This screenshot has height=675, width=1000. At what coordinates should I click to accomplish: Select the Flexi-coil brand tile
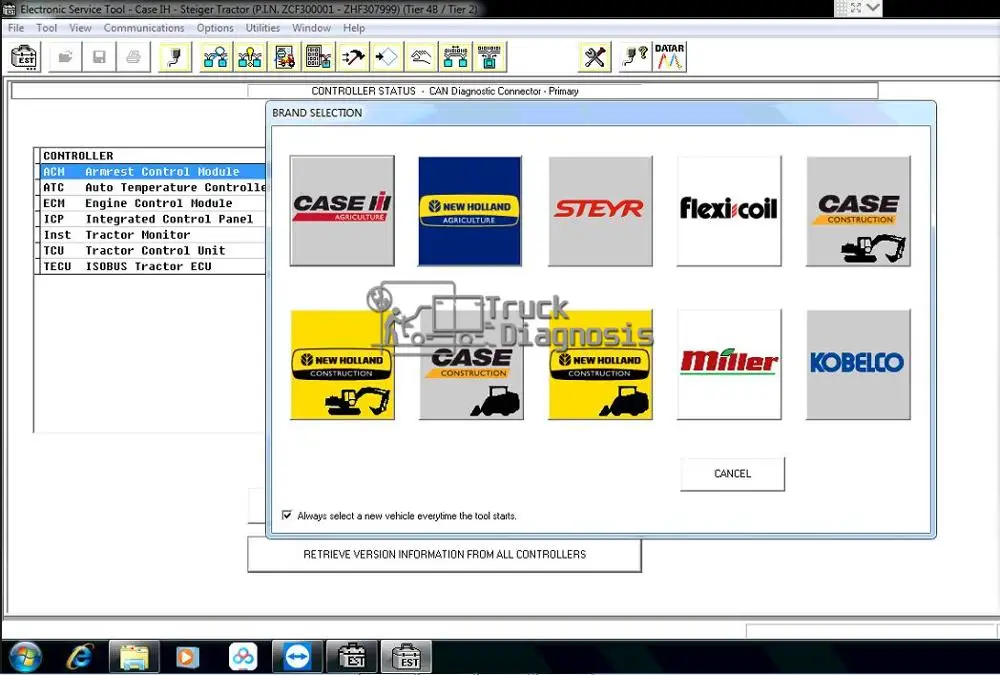(729, 211)
